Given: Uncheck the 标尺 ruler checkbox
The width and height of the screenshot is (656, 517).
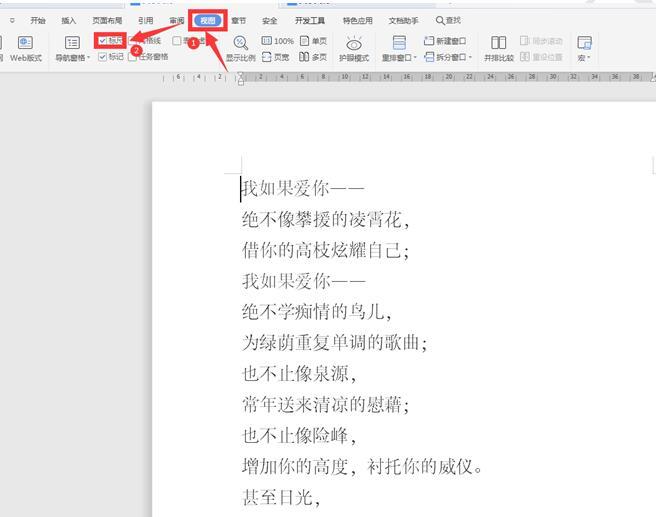Looking at the screenshot, I should click(102, 41).
